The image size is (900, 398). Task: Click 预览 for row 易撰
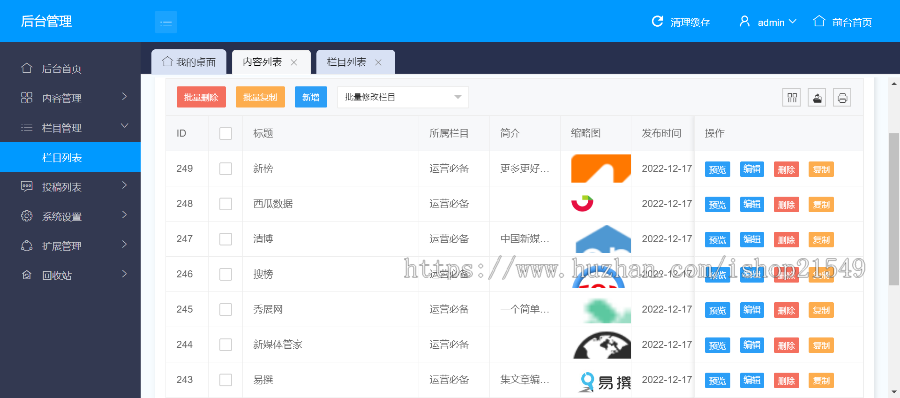pyautogui.click(x=717, y=380)
